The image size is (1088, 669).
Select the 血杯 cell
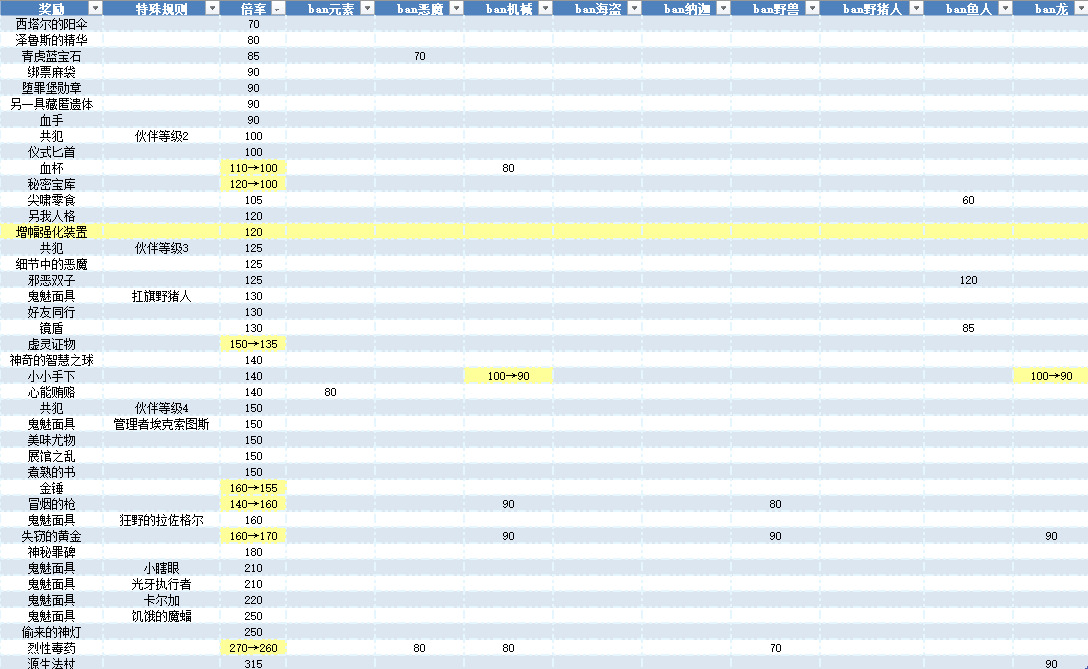tap(51, 168)
